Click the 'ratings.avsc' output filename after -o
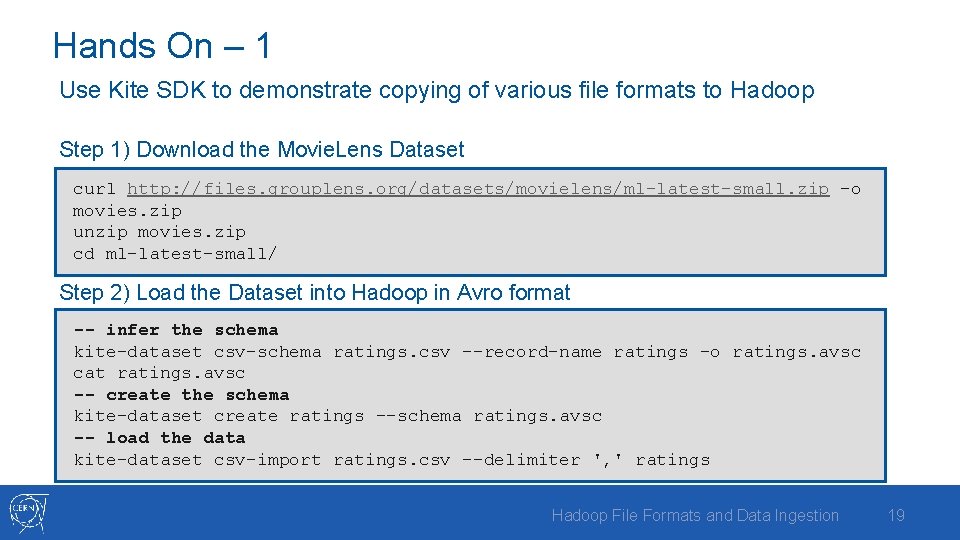960x540 pixels. coord(797,352)
